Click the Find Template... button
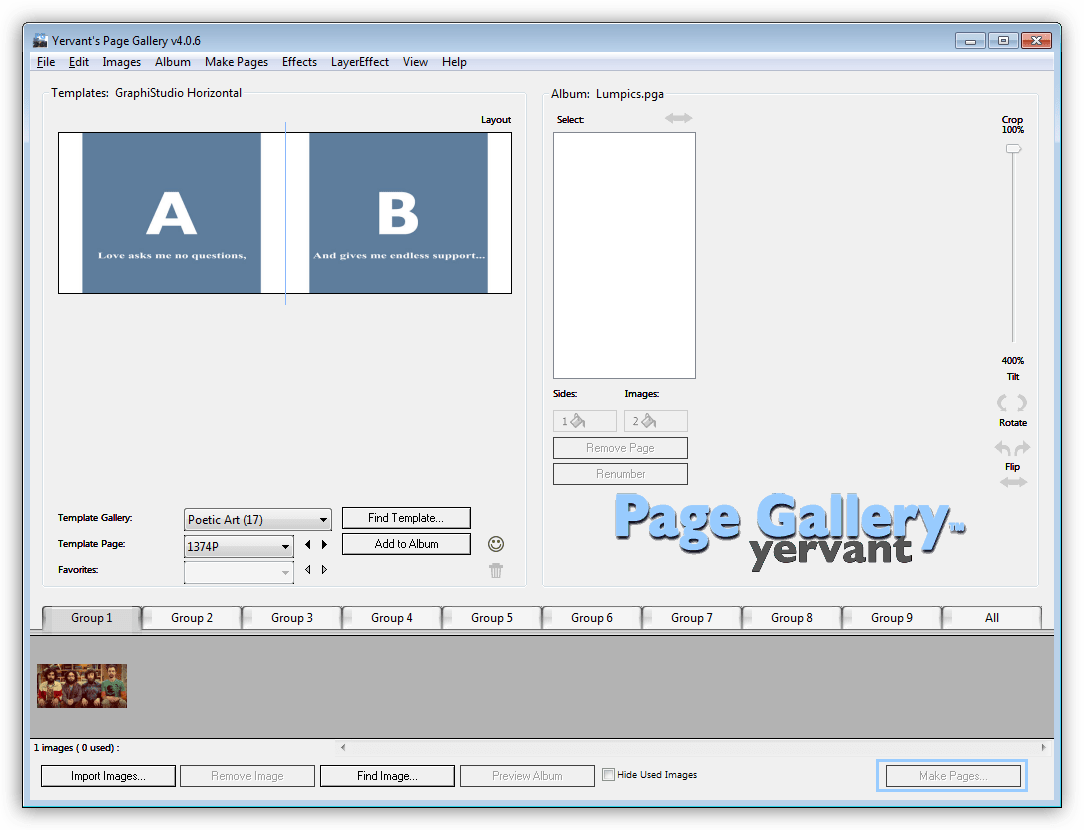1084x830 pixels. click(406, 518)
